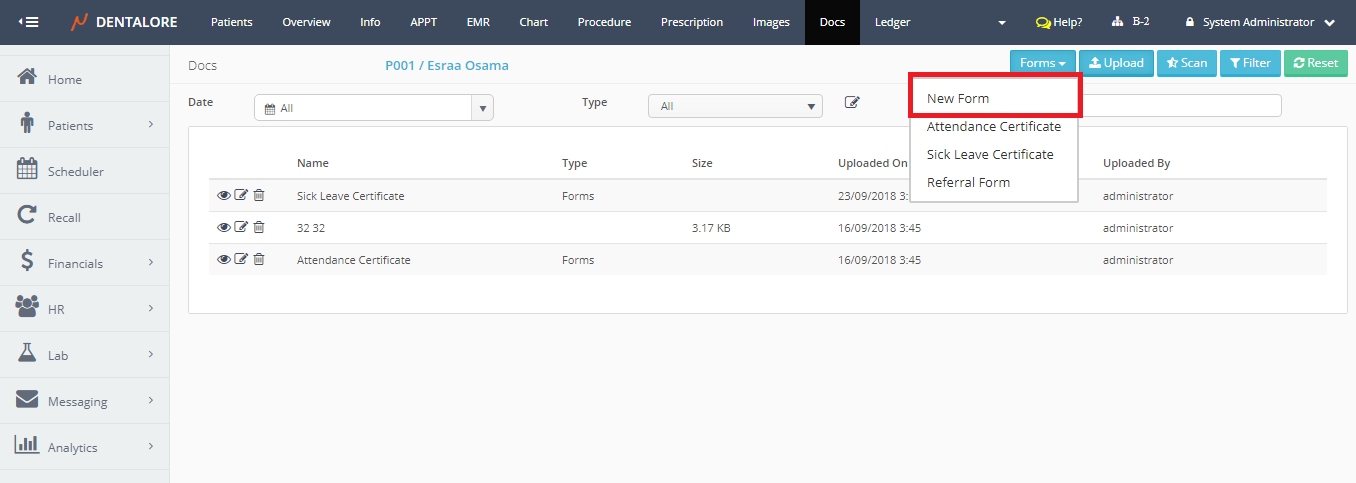Open the Scheduler calendar in sidebar
The image size is (1356, 483).
tap(75, 171)
